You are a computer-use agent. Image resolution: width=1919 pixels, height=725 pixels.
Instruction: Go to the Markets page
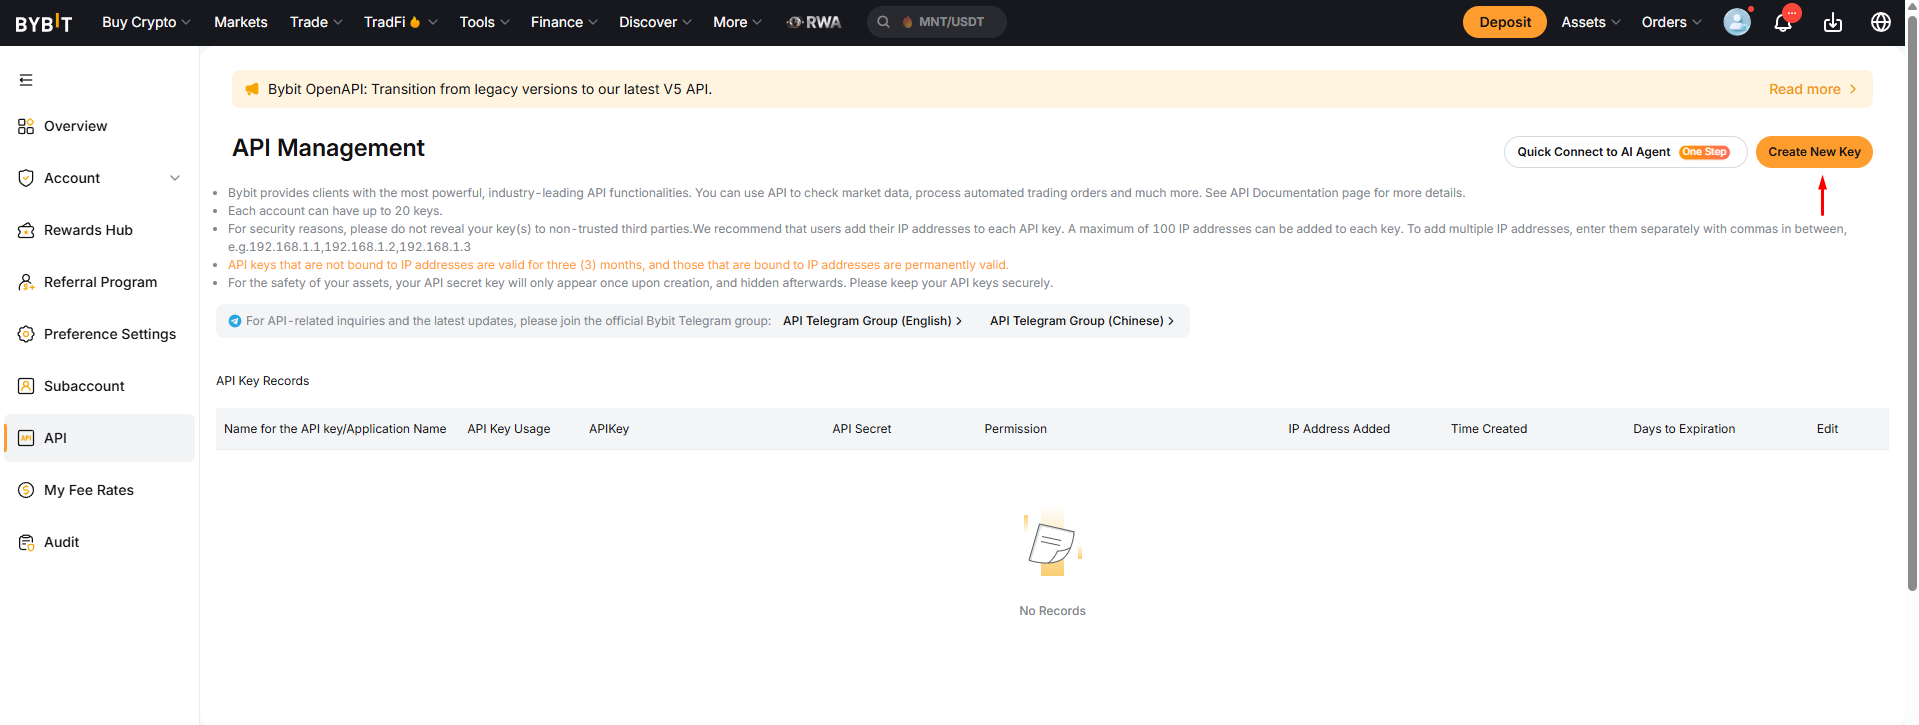(x=241, y=22)
